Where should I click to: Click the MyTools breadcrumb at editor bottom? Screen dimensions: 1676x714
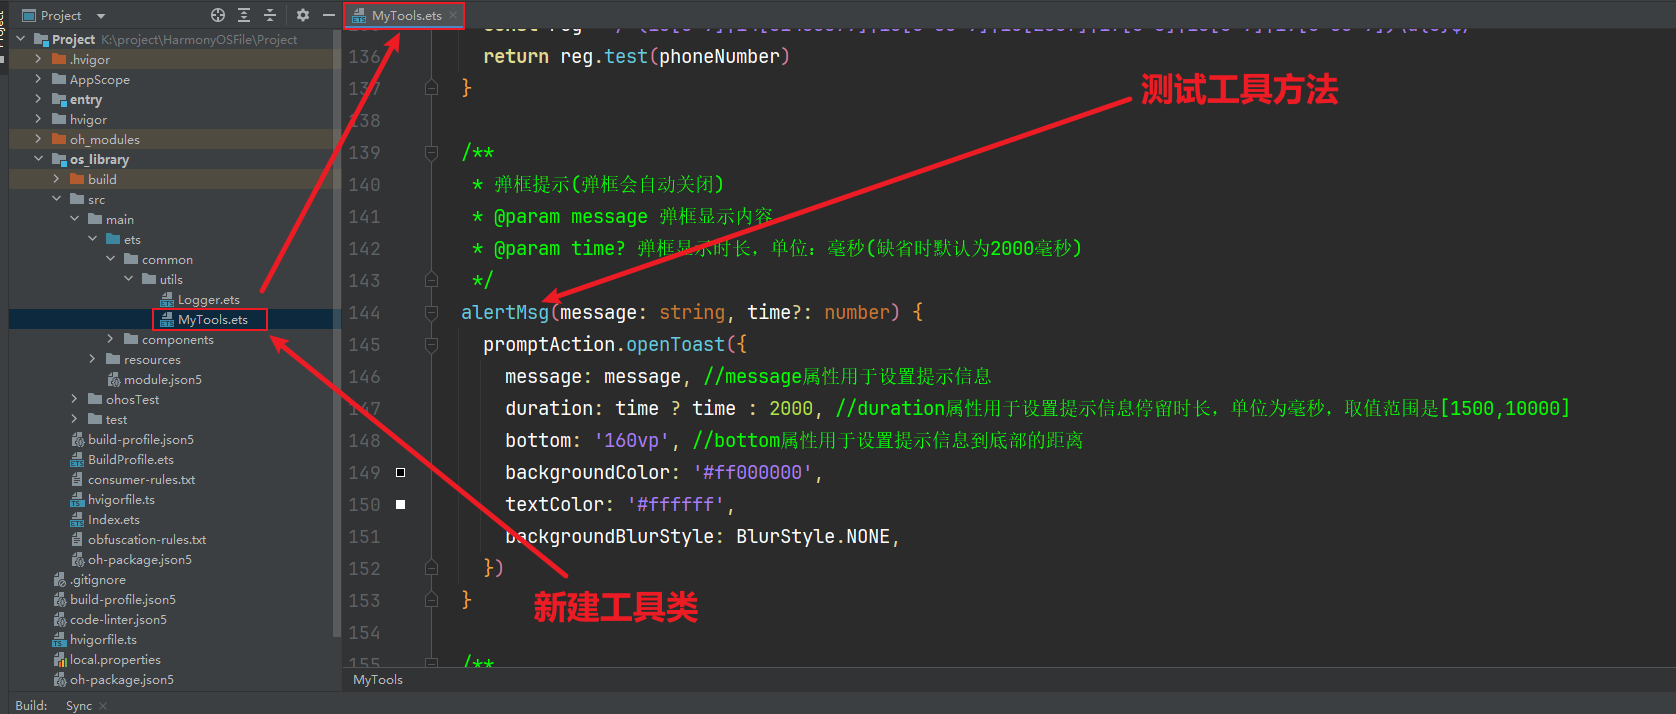[378, 680]
